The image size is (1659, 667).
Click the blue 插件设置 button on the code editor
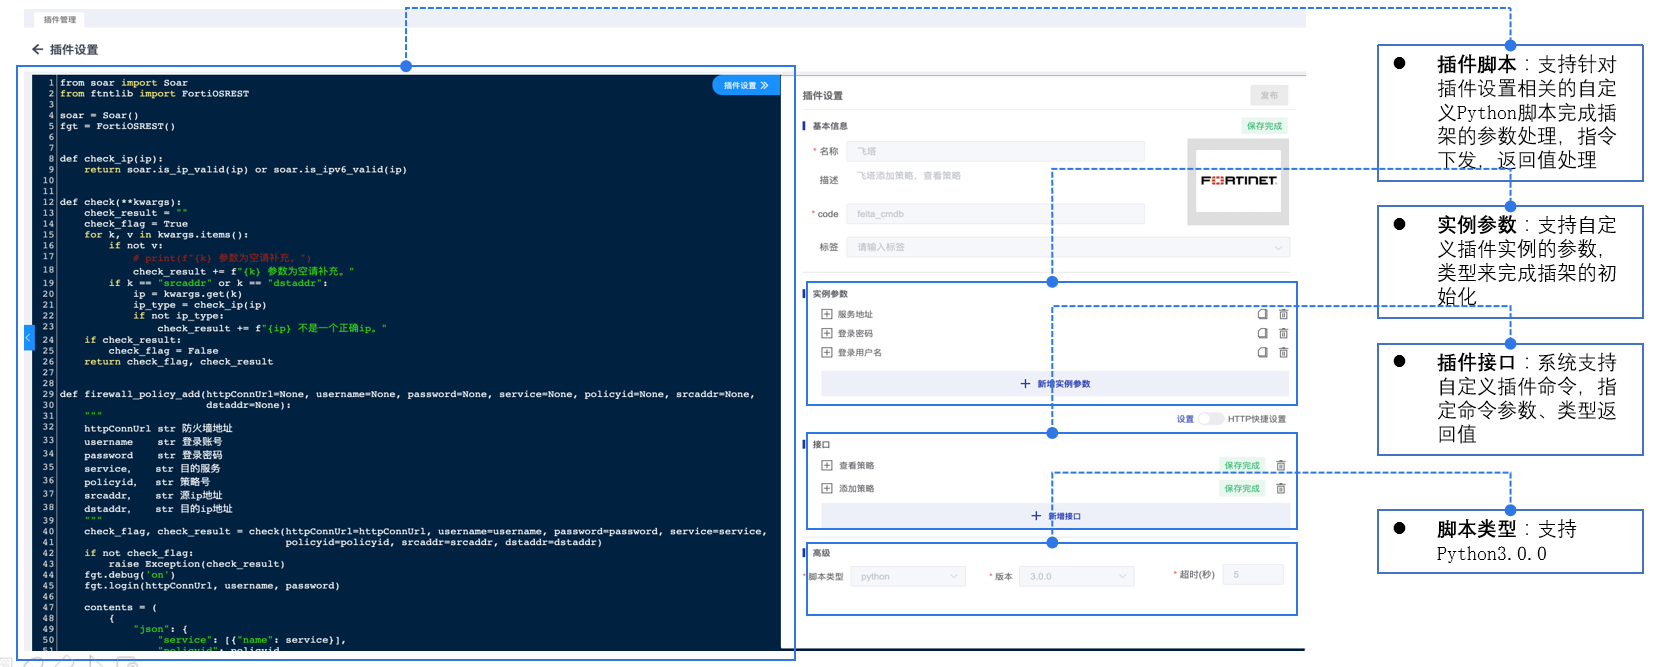click(x=745, y=86)
